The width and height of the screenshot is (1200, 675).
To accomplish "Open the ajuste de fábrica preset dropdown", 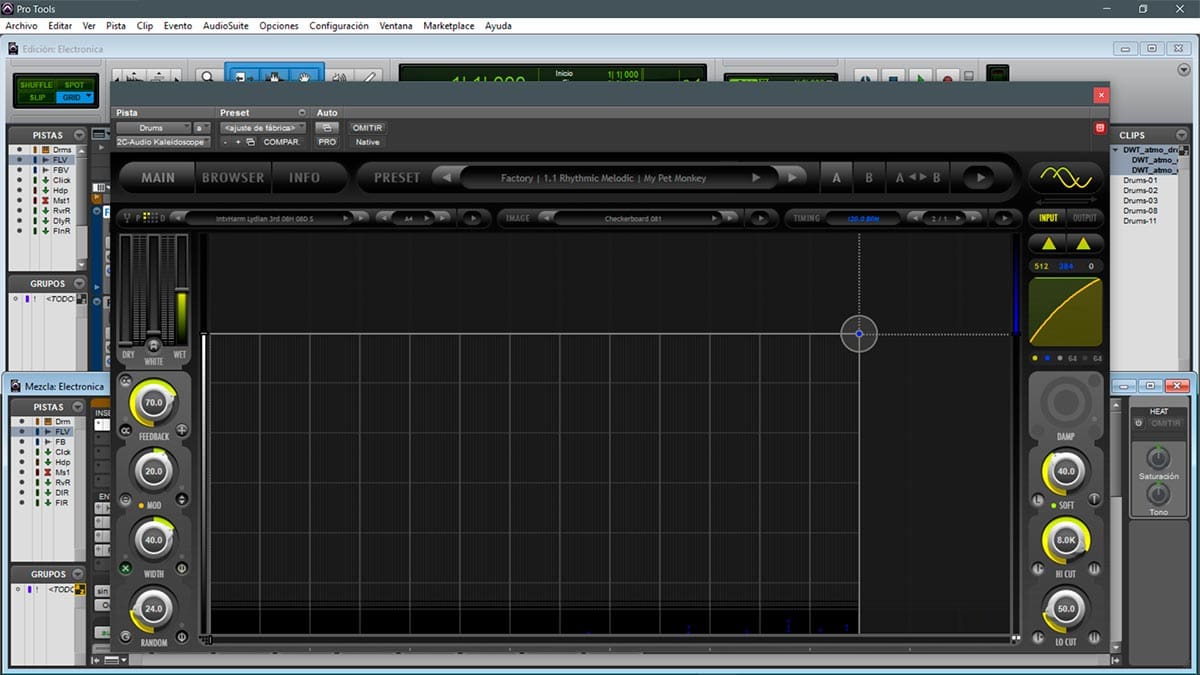I will [263, 128].
